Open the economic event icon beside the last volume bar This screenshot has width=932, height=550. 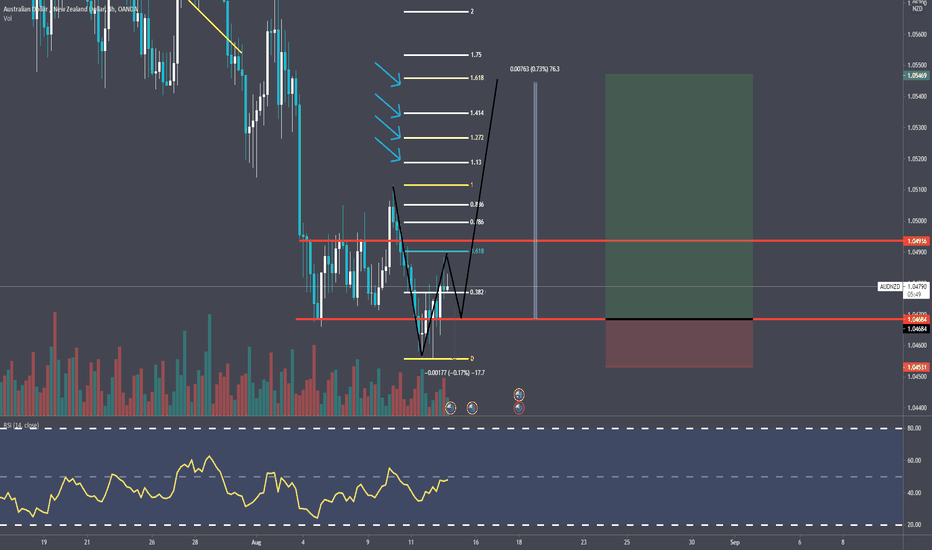click(x=451, y=407)
